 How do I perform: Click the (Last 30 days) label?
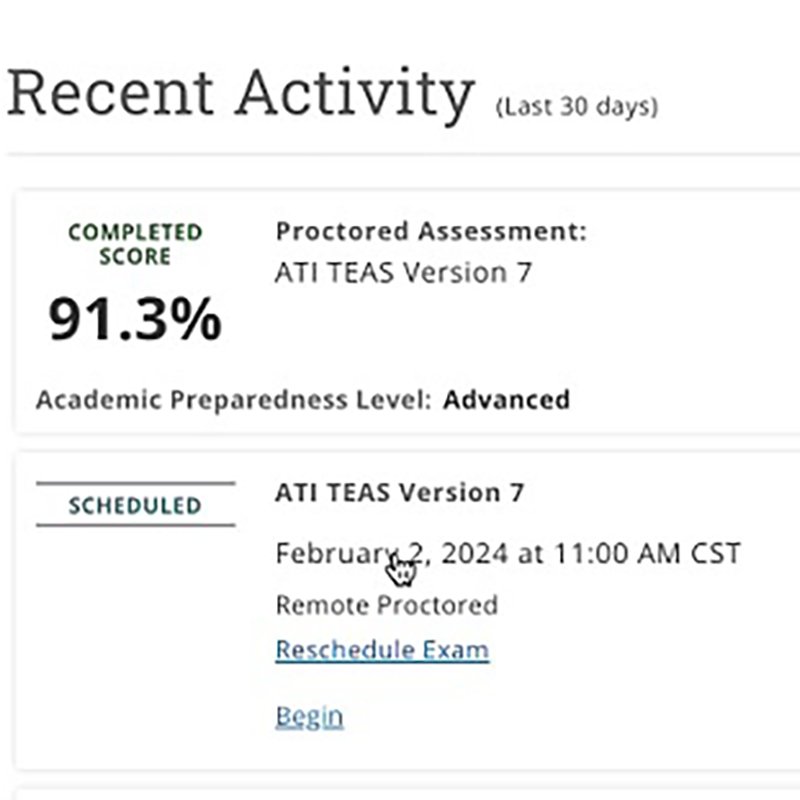pos(577,107)
